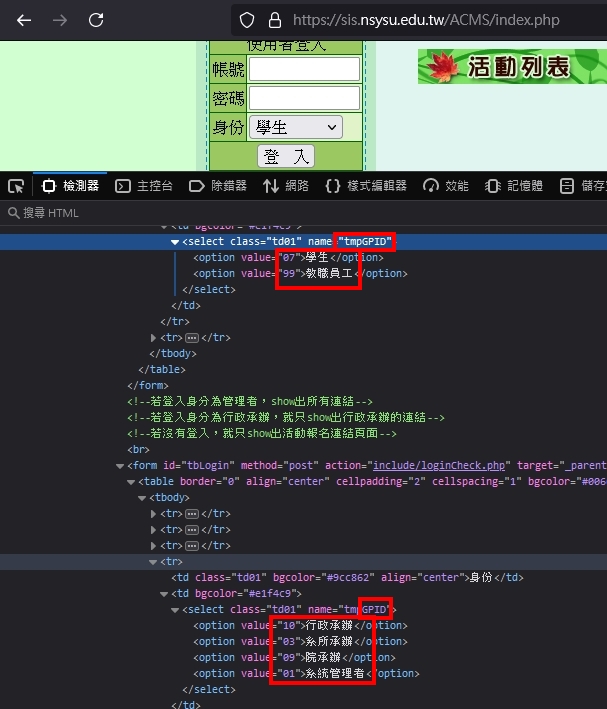Open the shield tracking protection icon
607x709 pixels.
[247, 20]
